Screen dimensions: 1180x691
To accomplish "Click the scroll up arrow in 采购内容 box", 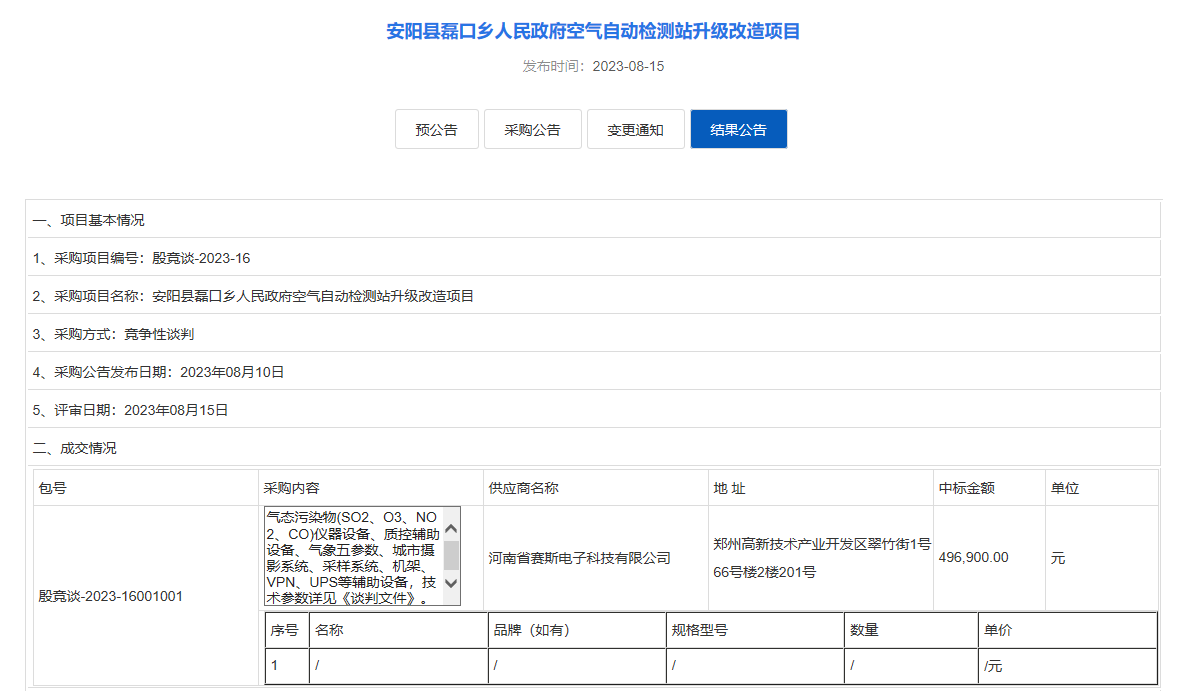I will point(452,529).
